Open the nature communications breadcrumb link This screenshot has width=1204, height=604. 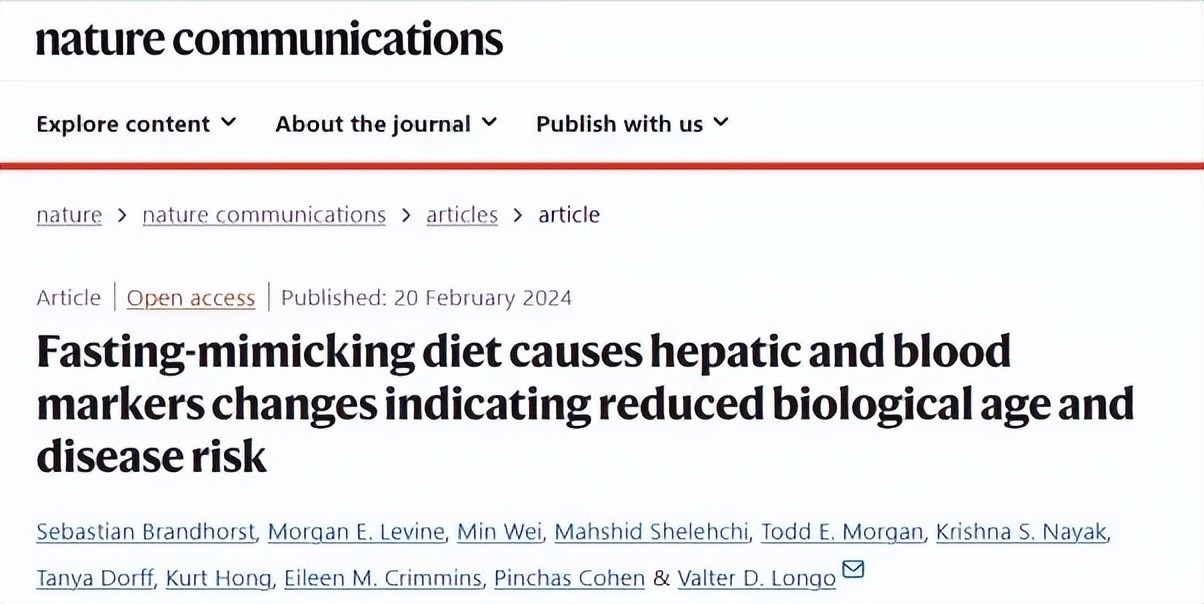[x=264, y=215]
